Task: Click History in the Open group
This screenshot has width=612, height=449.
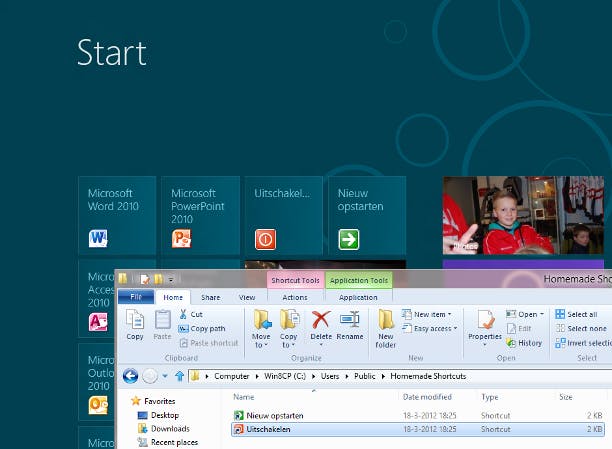Action: 524,343
